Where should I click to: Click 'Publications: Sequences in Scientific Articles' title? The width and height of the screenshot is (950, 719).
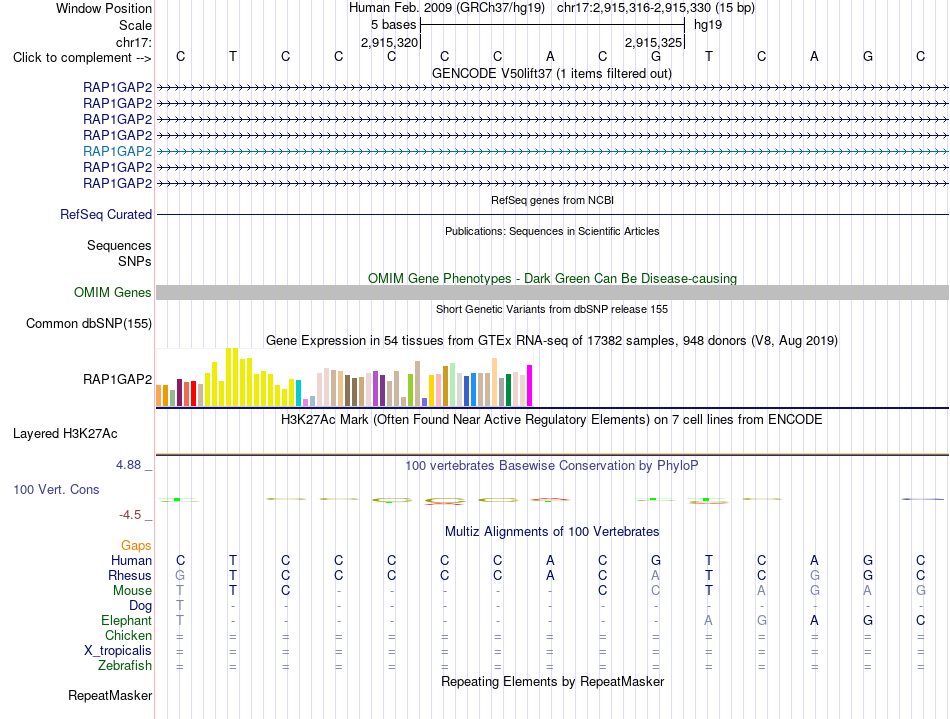[x=552, y=231]
